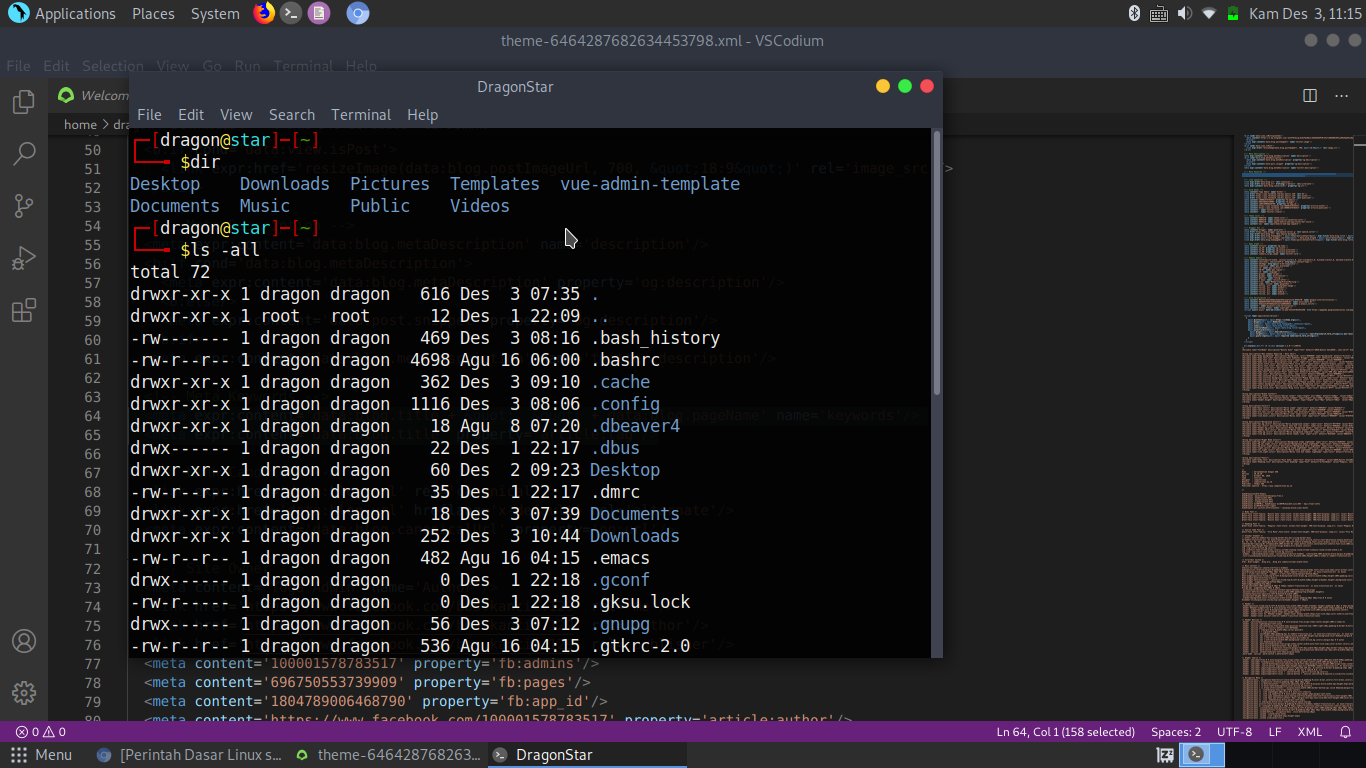
Task: Open the Wi-Fi network tray icon
Action: pos(1209,13)
